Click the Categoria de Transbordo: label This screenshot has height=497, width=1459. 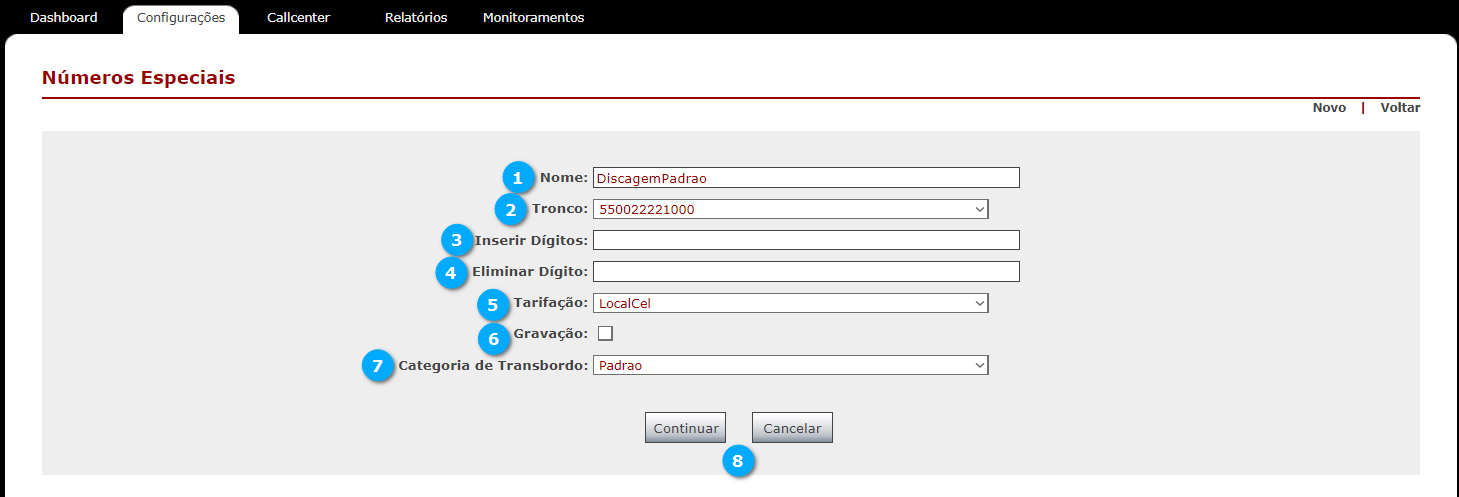point(493,365)
